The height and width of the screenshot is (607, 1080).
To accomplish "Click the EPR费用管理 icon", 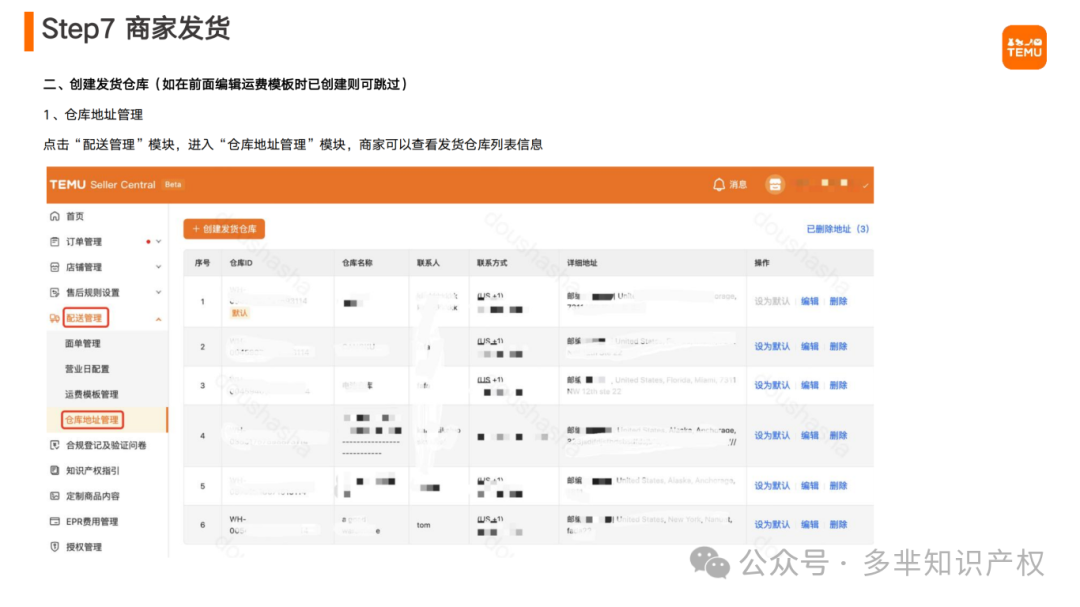I will (54, 522).
